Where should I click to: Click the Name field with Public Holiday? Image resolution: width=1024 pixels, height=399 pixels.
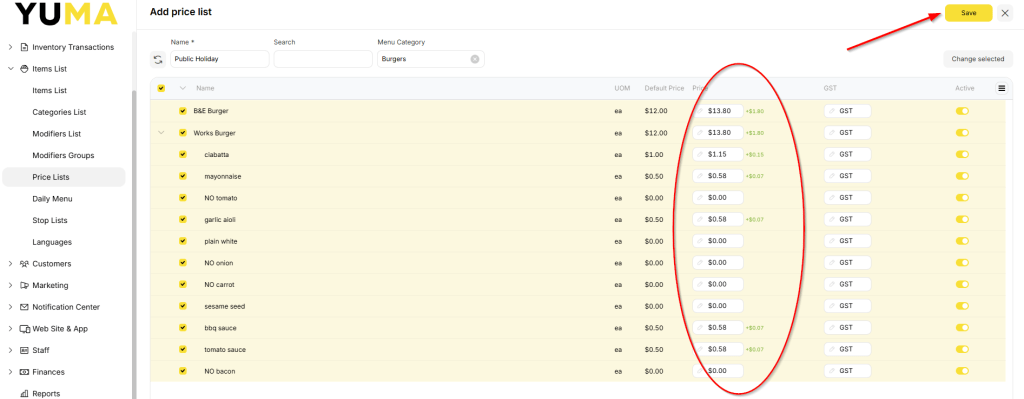click(220, 59)
